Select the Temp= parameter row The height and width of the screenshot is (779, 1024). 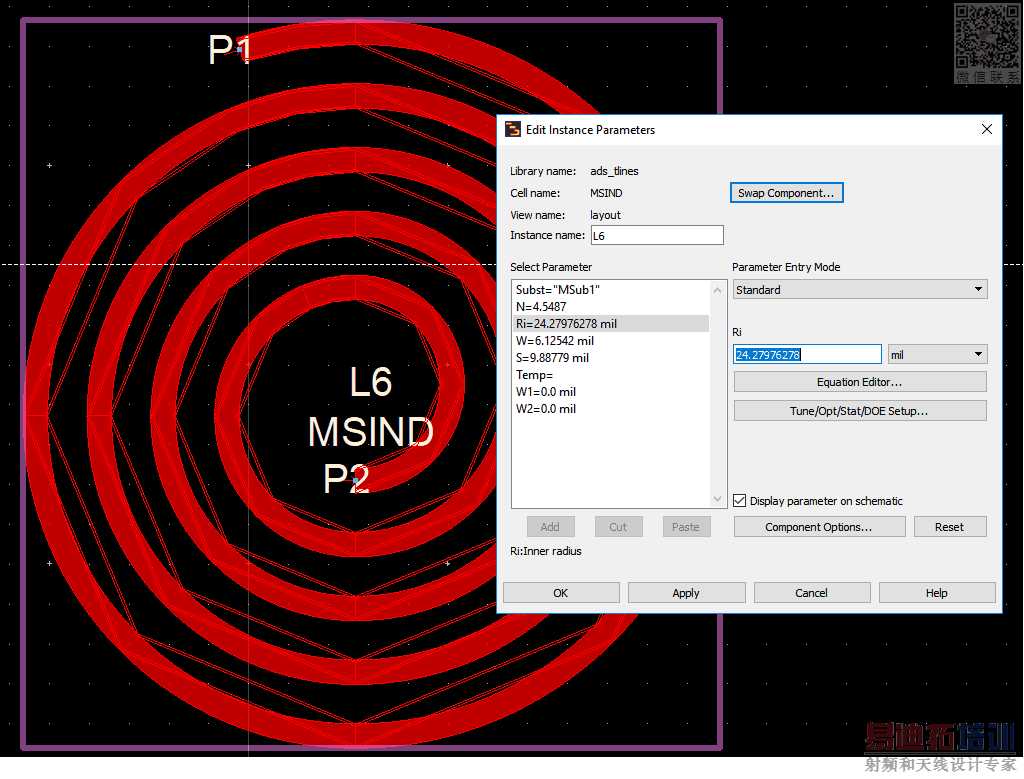point(611,374)
